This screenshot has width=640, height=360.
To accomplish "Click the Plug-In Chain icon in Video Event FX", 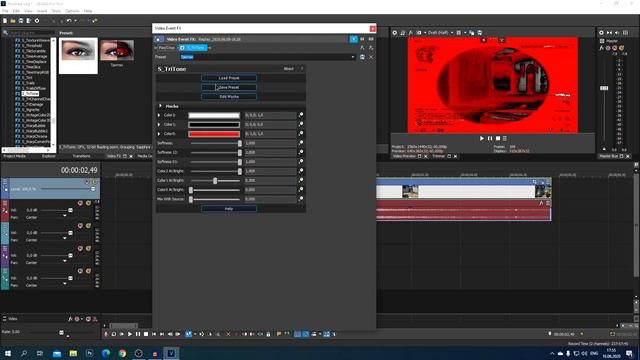I will coord(362,48).
